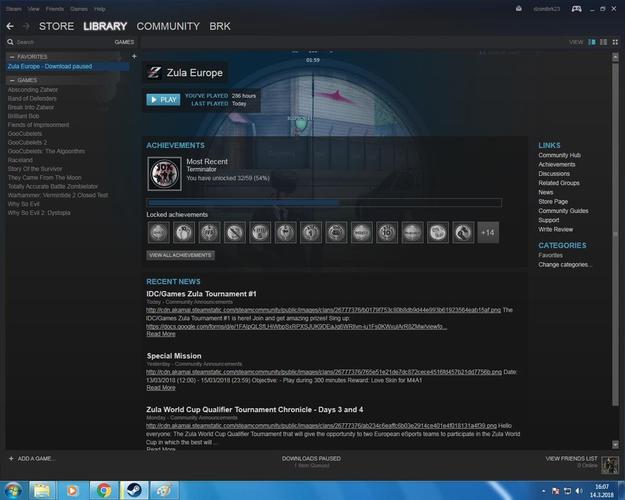Open the Terminator achievement badge

[164, 174]
